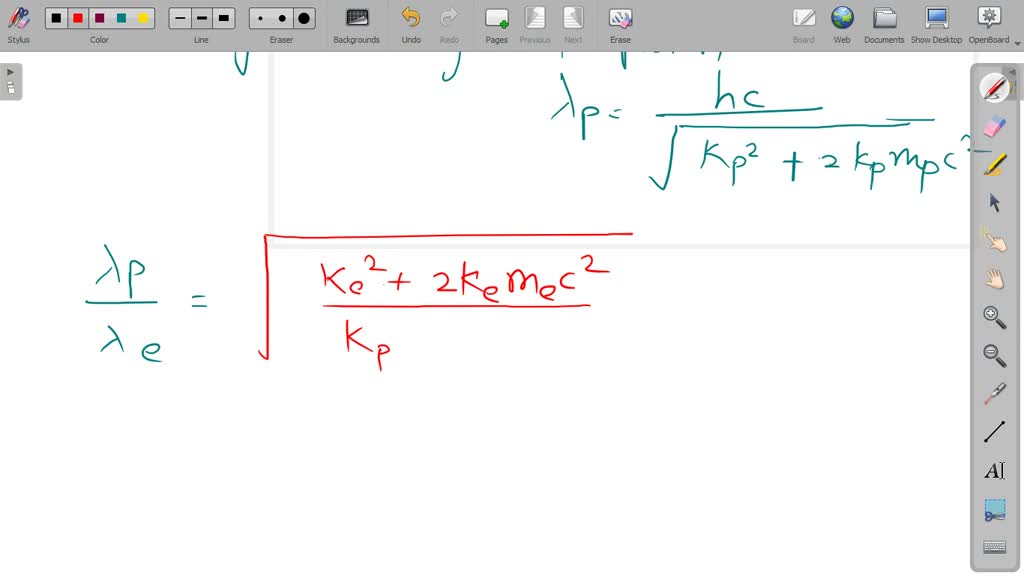
Task: Select the thinnest line width
Action: (x=180, y=18)
